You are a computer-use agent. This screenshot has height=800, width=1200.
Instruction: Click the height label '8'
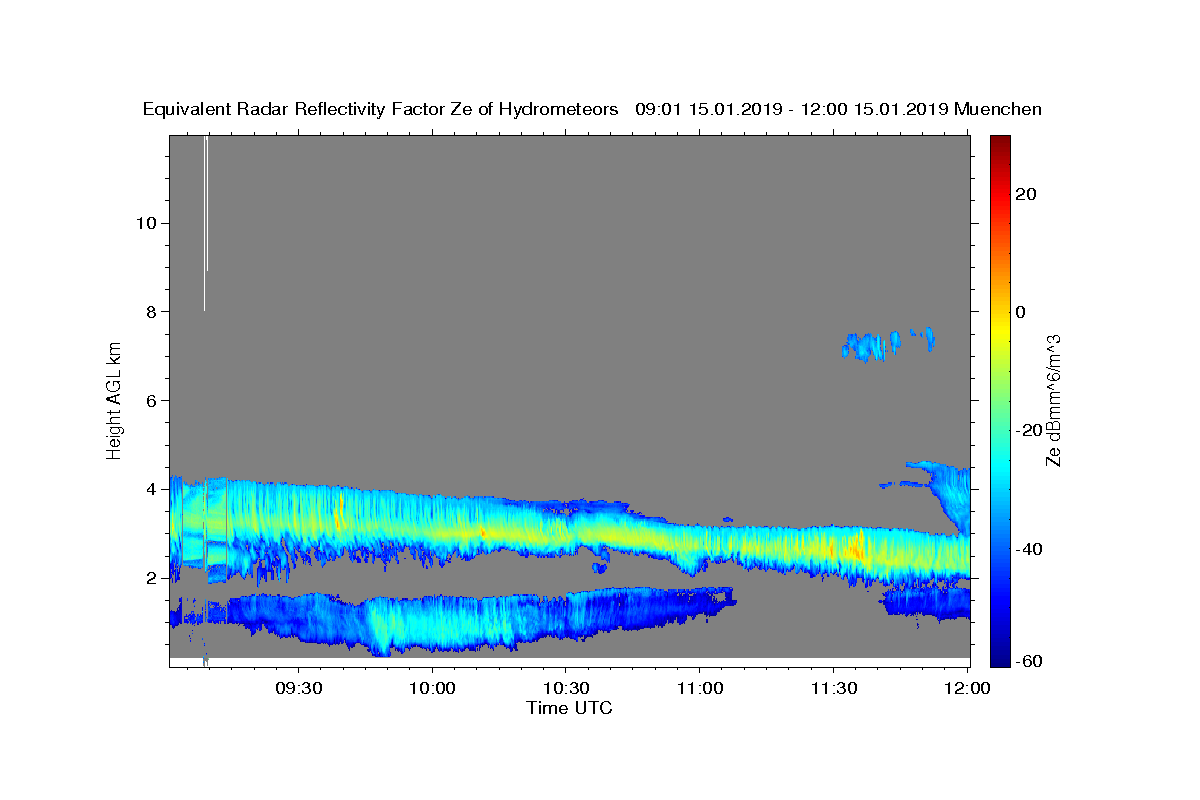coord(149,312)
